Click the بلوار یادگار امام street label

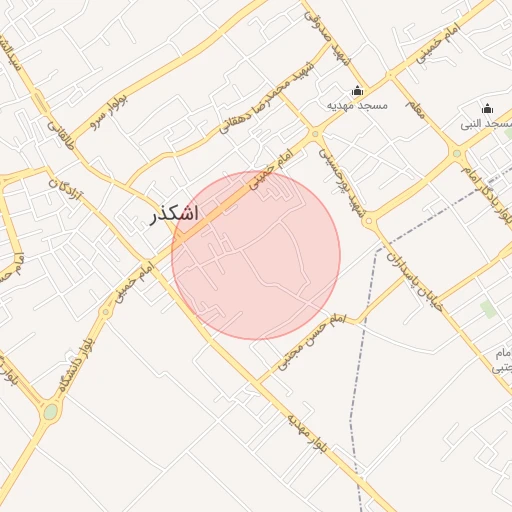486,196
